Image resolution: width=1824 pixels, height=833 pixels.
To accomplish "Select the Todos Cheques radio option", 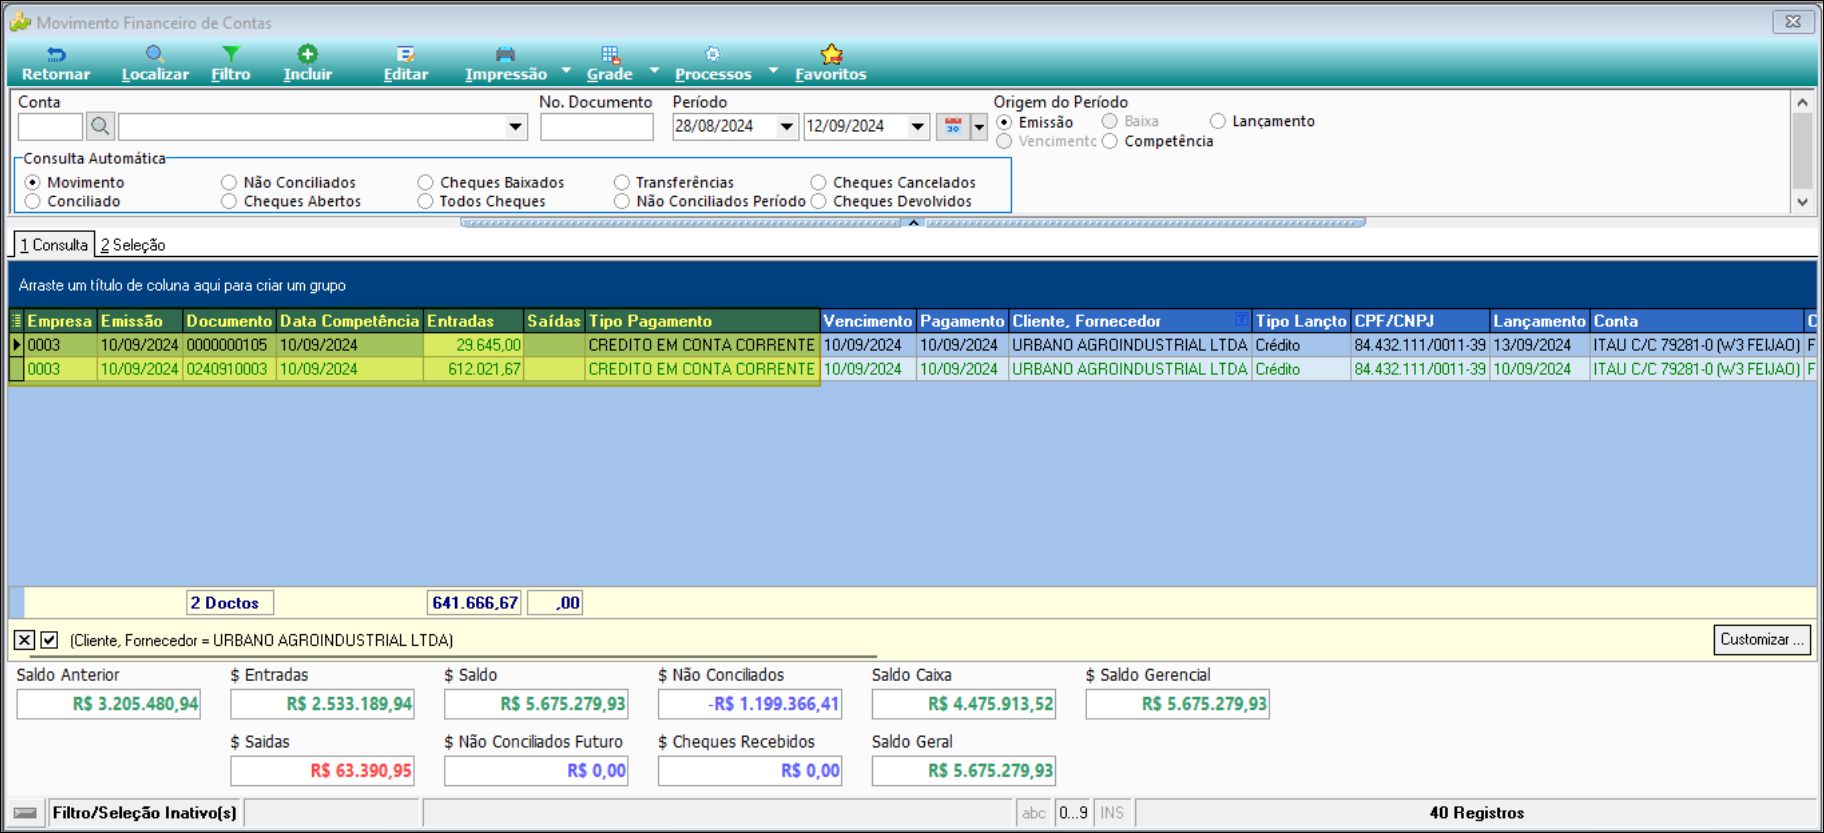I will point(425,201).
